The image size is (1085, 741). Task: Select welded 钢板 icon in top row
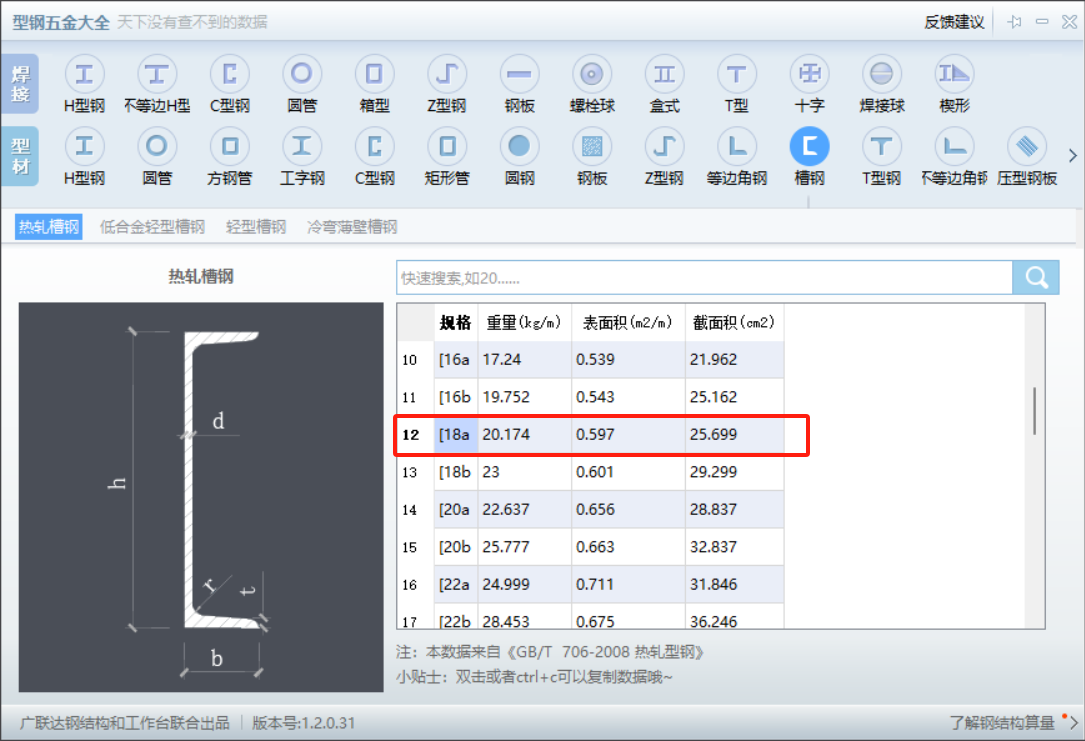pos(519,74)
